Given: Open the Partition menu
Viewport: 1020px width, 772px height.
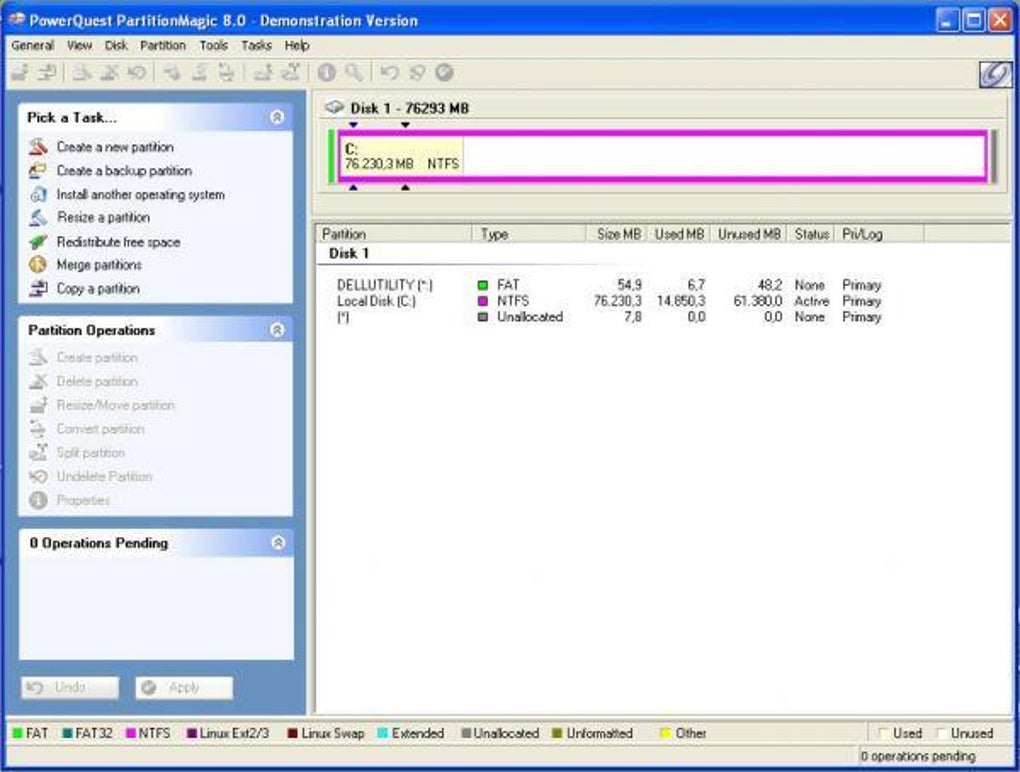Looking at the screenshot, I should (x=163, y=46).
